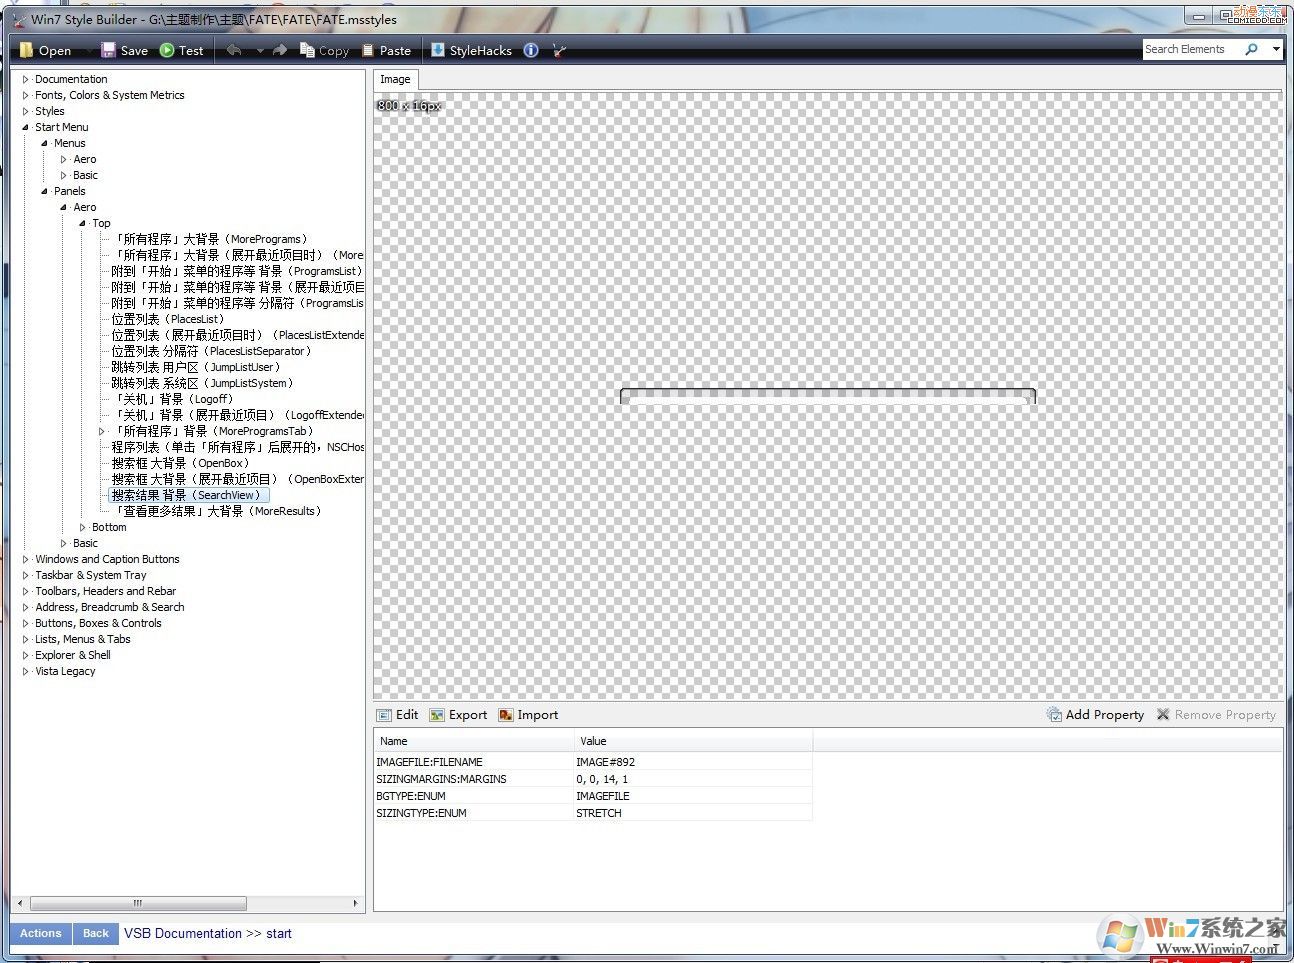Click the blue info icon in toolbar

coord(531,50)
